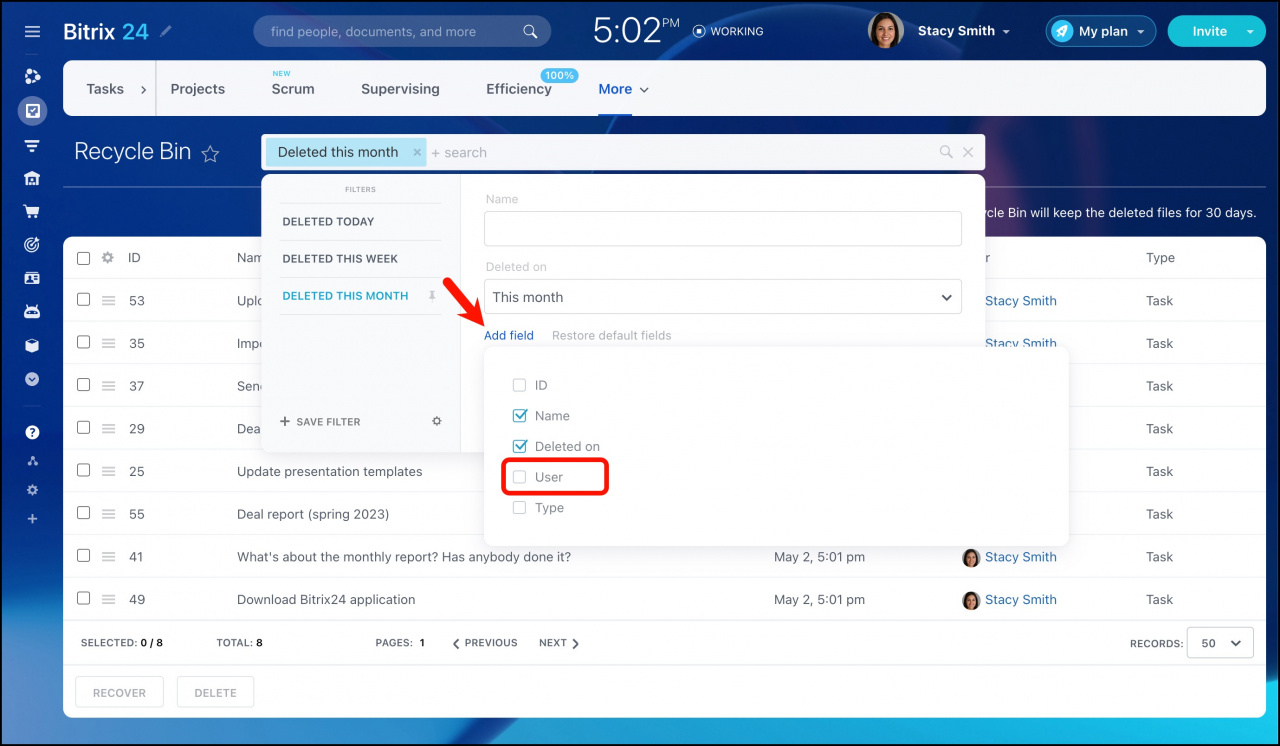Open row menu for task 41
This screenshot has height=746, width=1280.
point(109,557)
